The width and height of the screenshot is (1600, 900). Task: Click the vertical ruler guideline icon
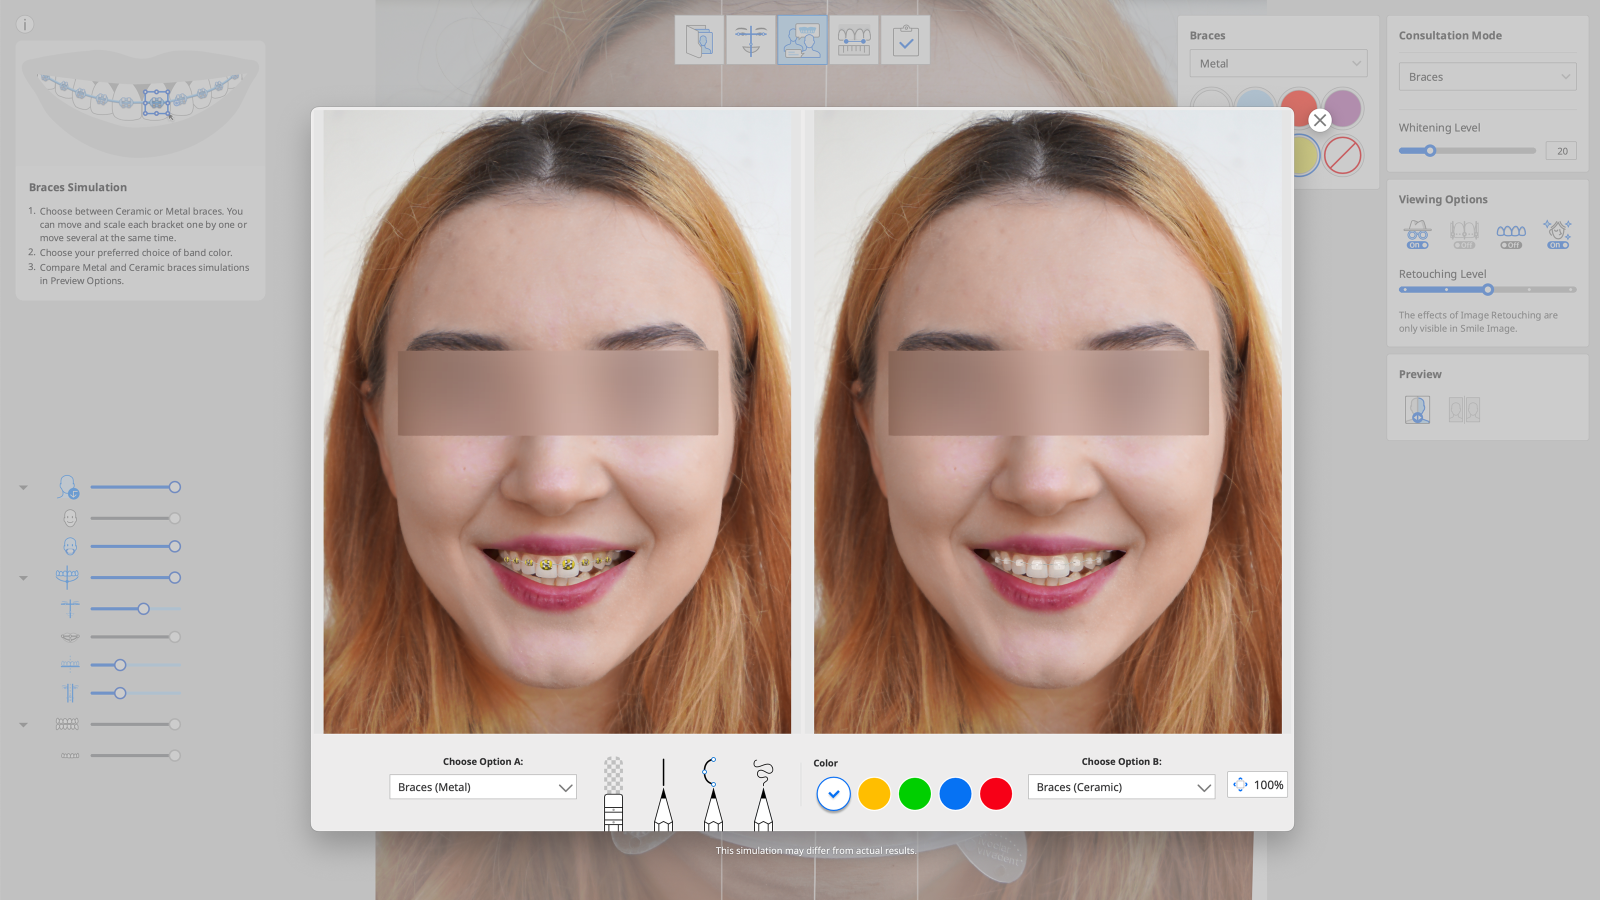(70, 692)
